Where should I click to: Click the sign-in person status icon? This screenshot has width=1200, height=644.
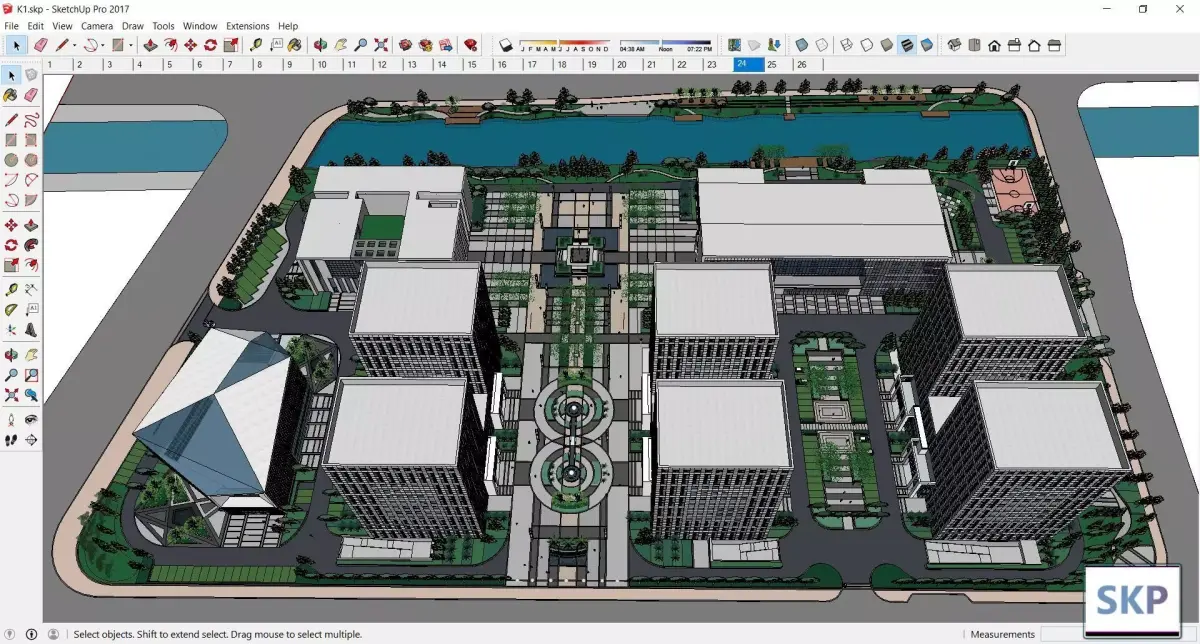point(53,634)
